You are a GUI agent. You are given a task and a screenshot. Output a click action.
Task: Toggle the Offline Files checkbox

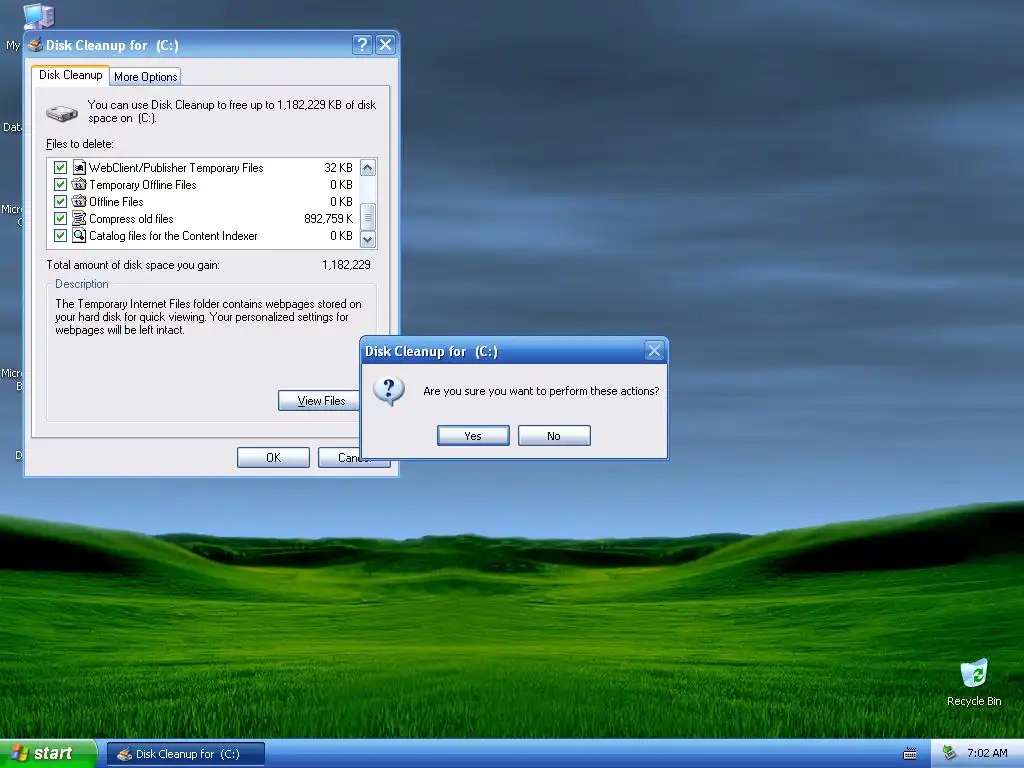tap(61, 202)
